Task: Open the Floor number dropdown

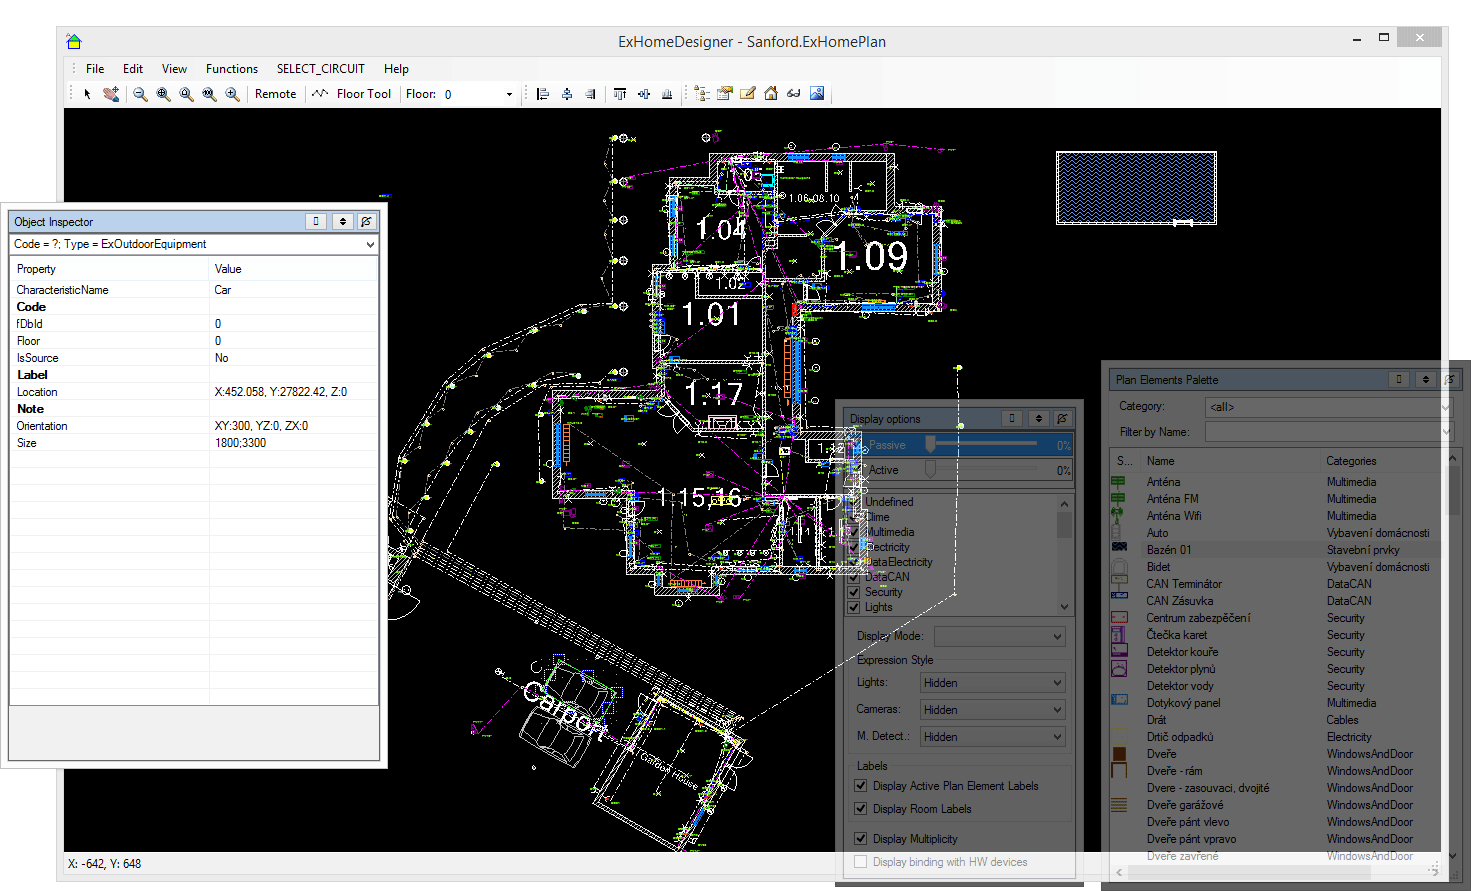Action: (509, 95)
